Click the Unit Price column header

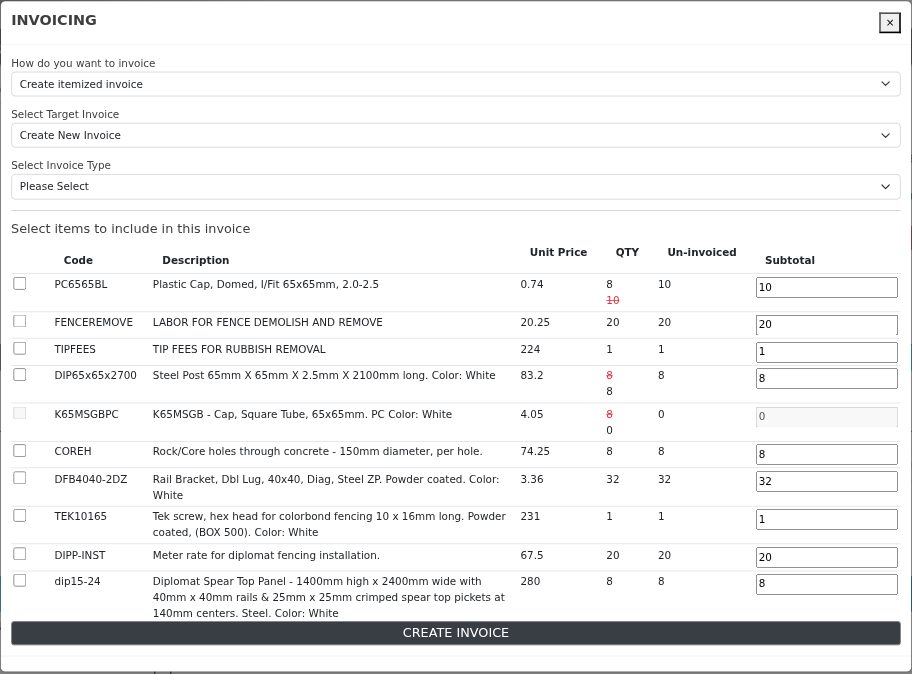(558, 252)
